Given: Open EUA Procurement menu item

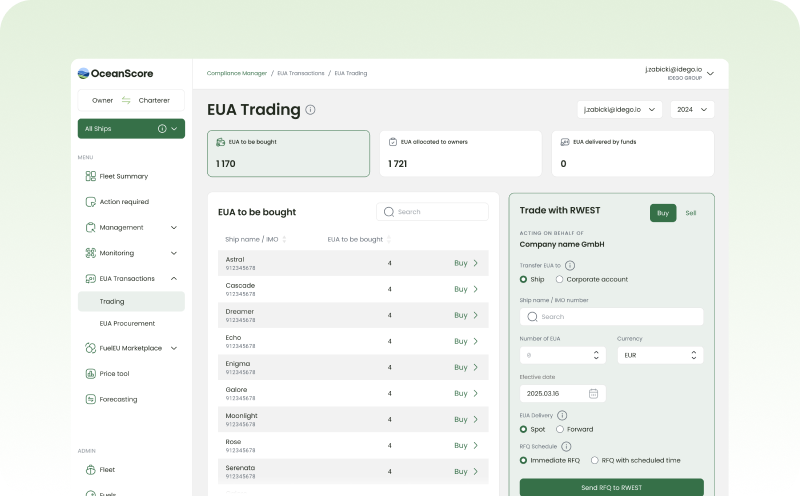Looking at the screenshot, I should click(x=127, y=324).
